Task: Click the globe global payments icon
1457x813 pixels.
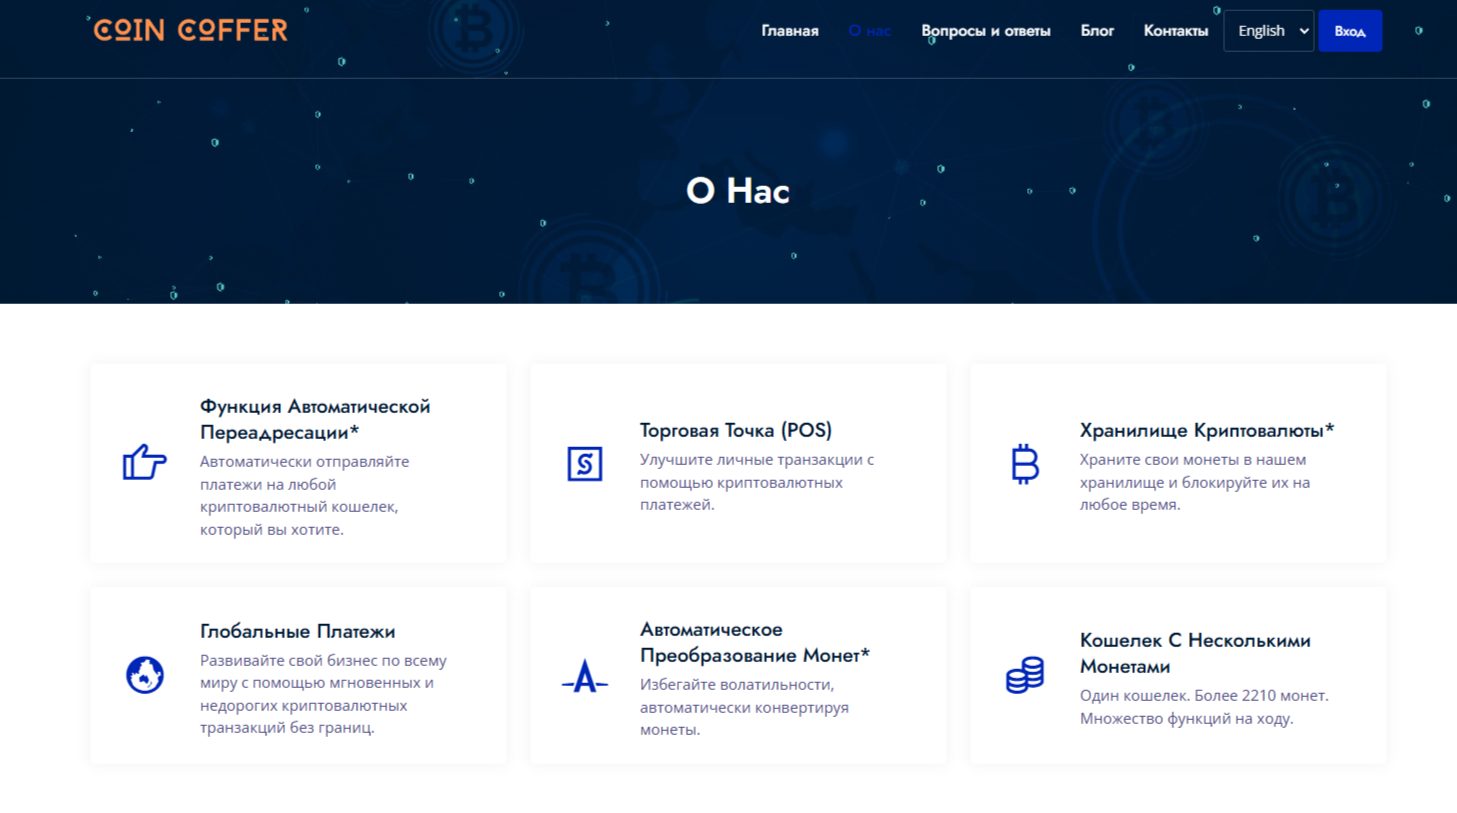Action: [x=145, y=675]
